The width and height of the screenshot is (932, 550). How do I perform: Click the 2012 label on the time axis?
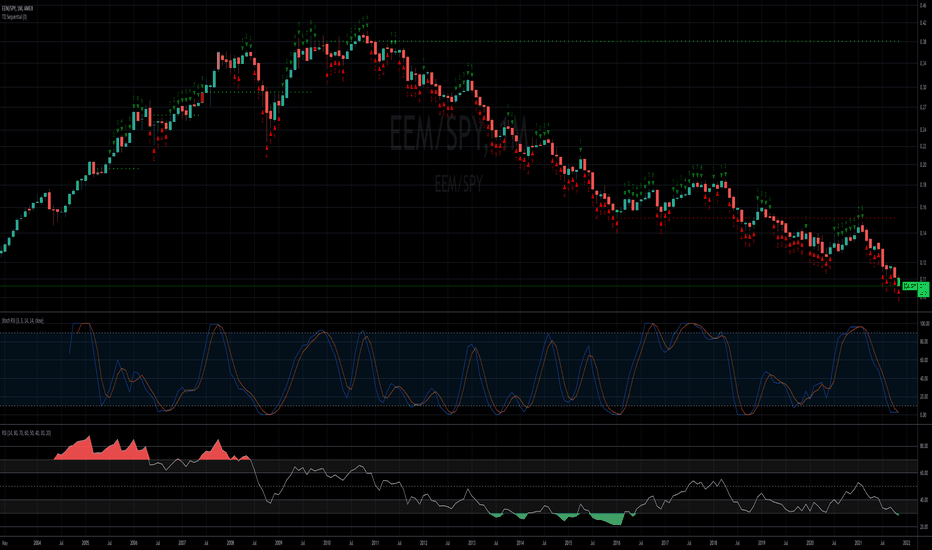423,543
